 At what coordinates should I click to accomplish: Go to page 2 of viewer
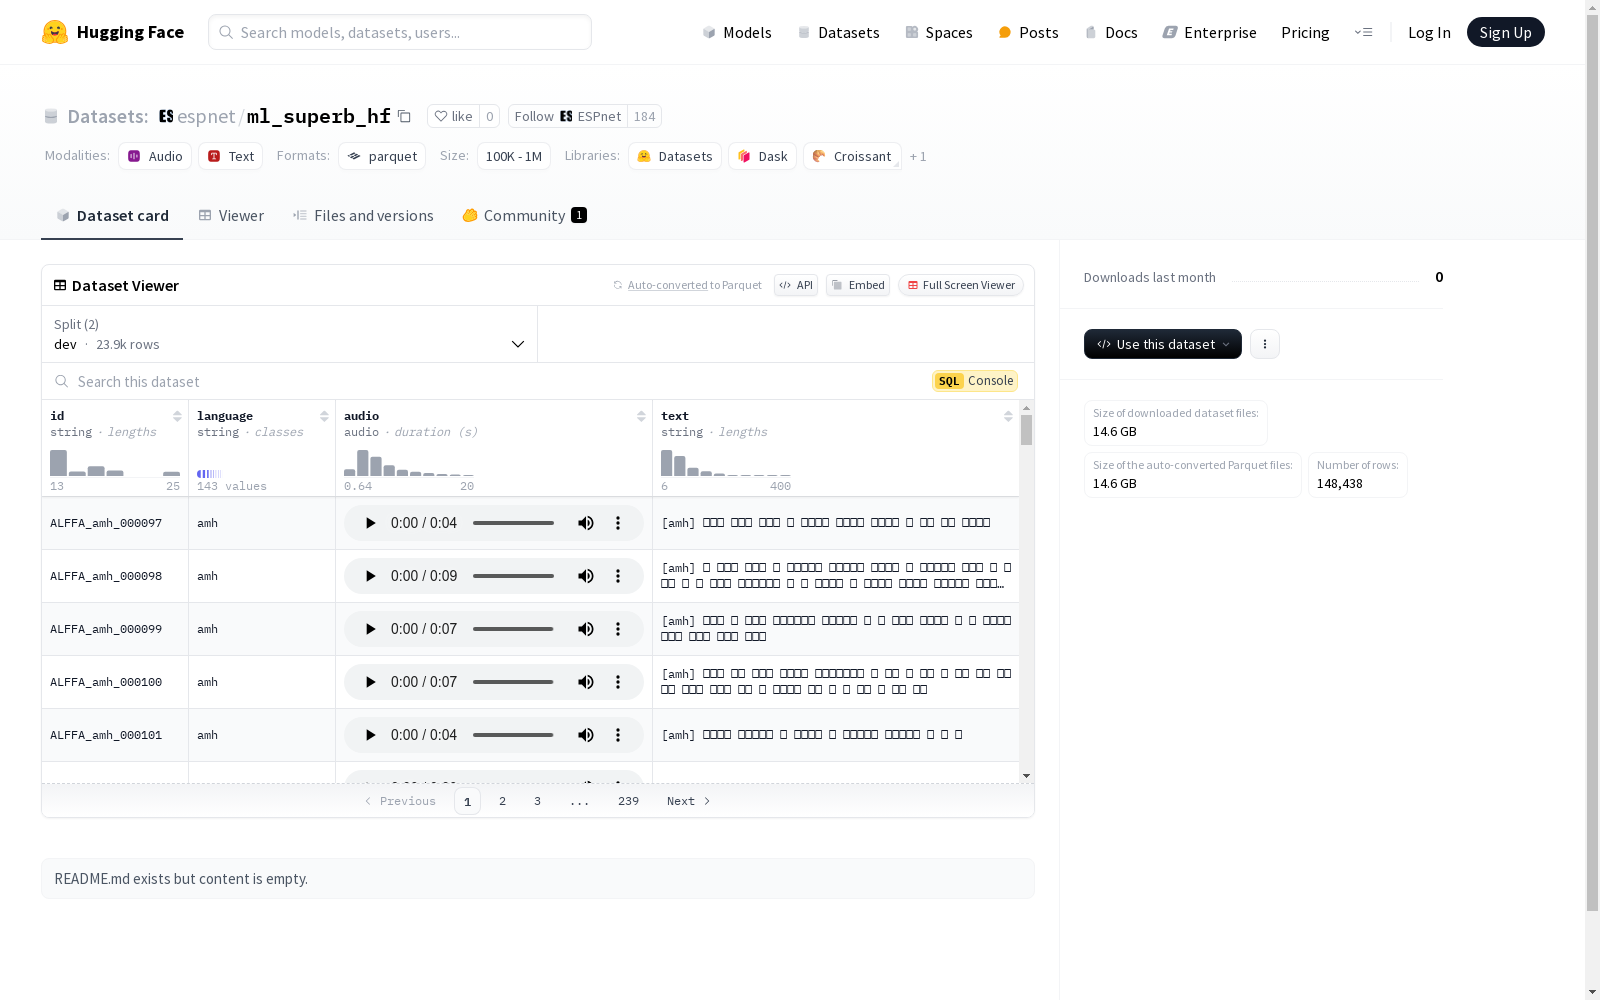pos(502,801)
